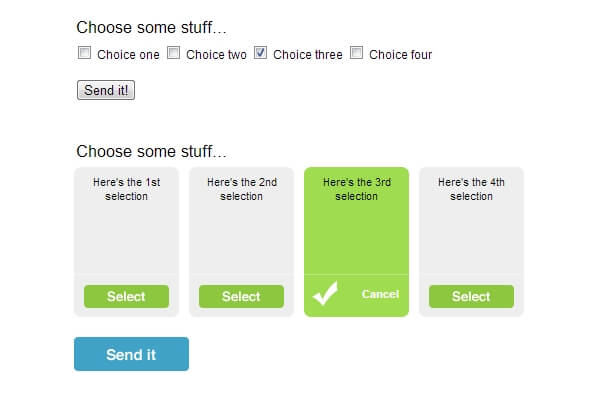Check the Choice one checkbox

85,53
